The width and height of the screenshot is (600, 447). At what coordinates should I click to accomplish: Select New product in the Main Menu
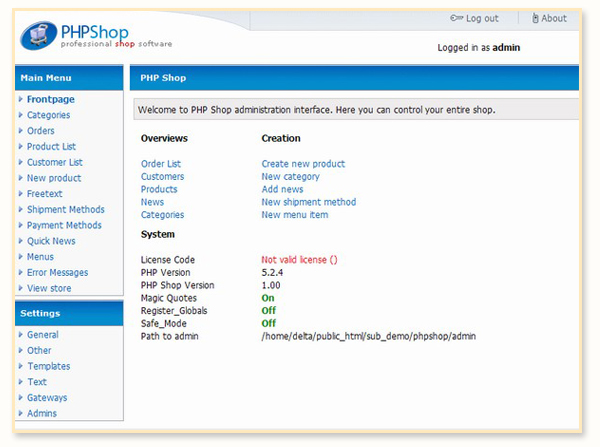pyautogui.click(x=54, y=178)
